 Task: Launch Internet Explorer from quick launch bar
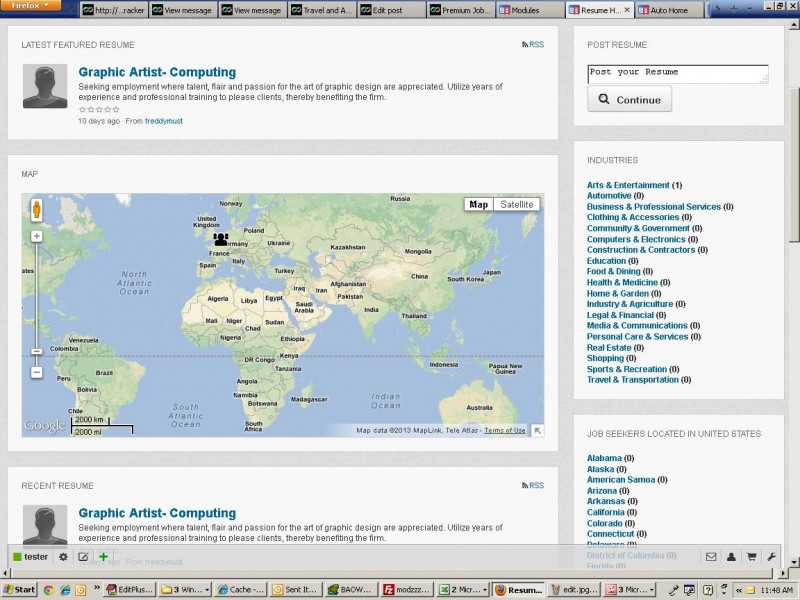65,590
